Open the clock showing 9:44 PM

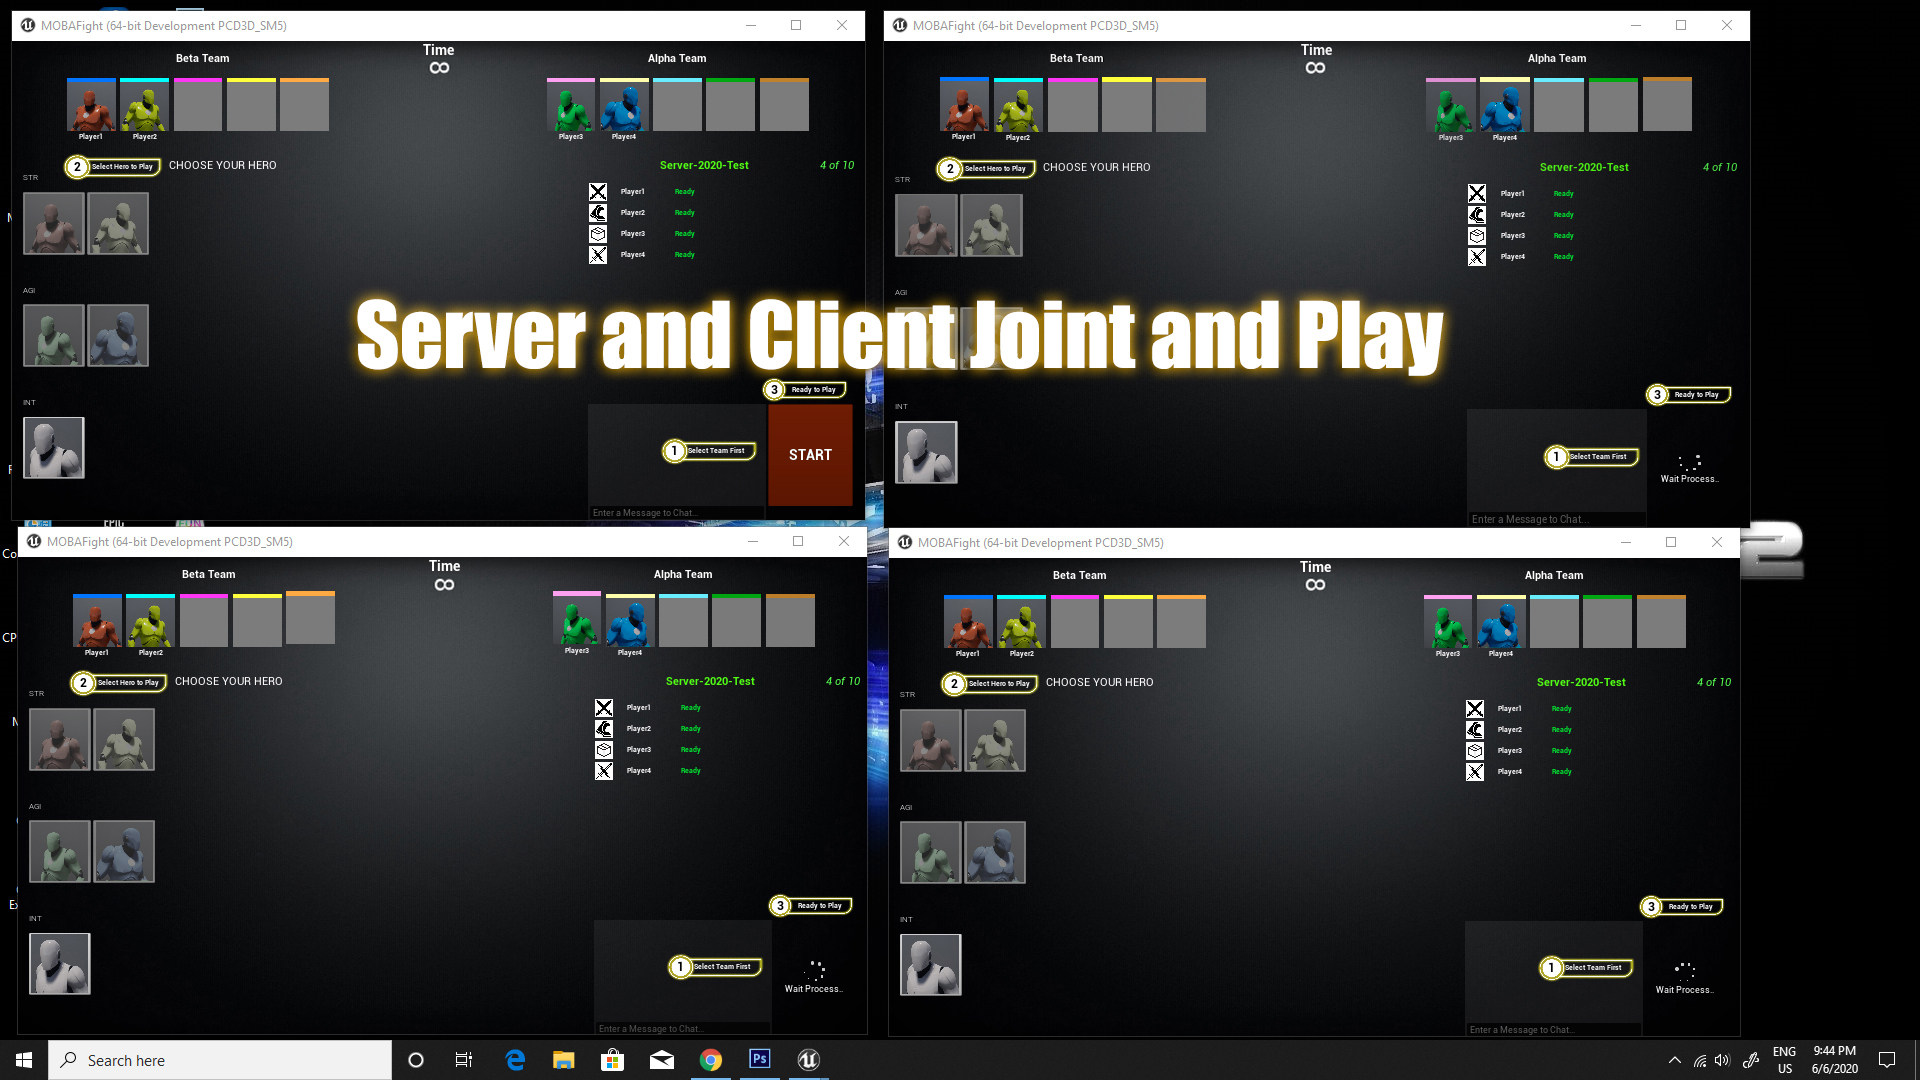[x=1834, y=1060]
